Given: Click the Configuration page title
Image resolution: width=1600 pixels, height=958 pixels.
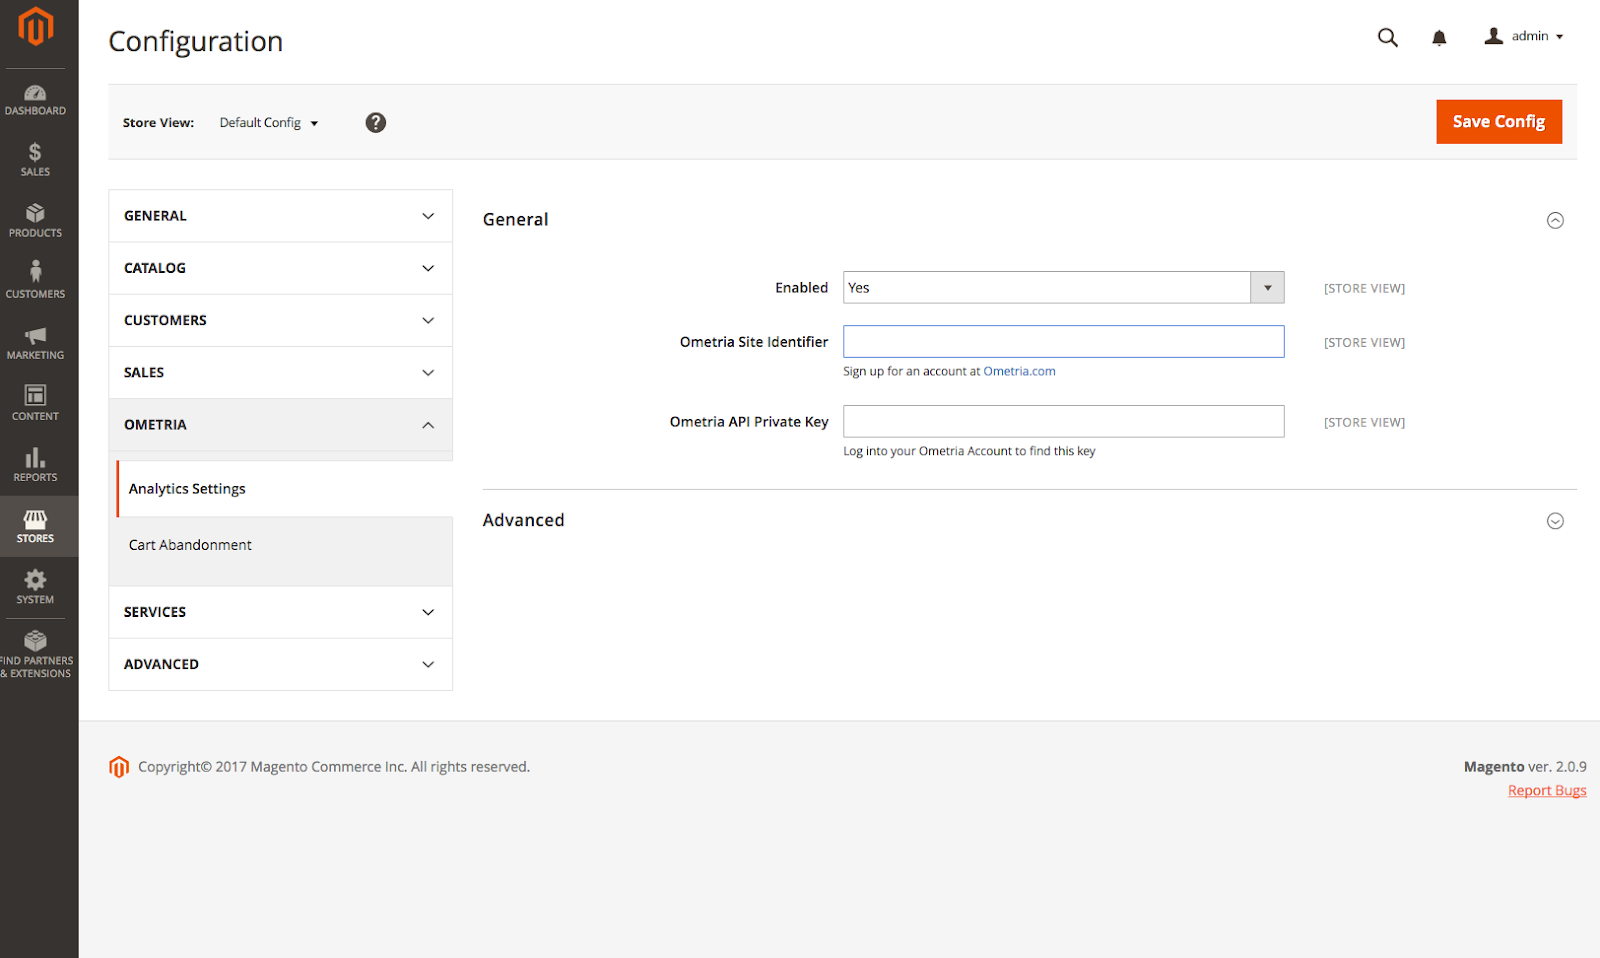Looking at the screenshot, I should tap(196, 41).
